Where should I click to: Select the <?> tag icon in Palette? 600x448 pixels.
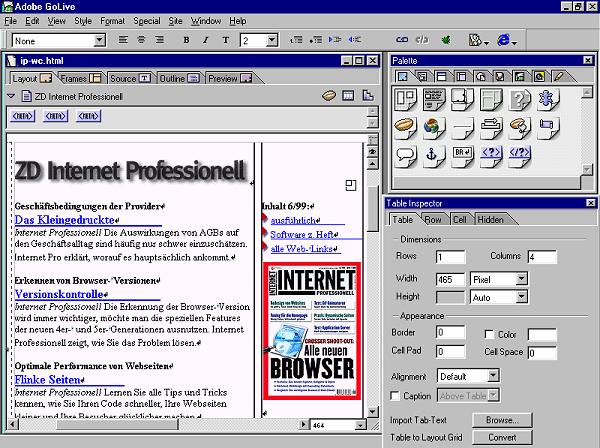pyautogui.click(x=491, y=156)
